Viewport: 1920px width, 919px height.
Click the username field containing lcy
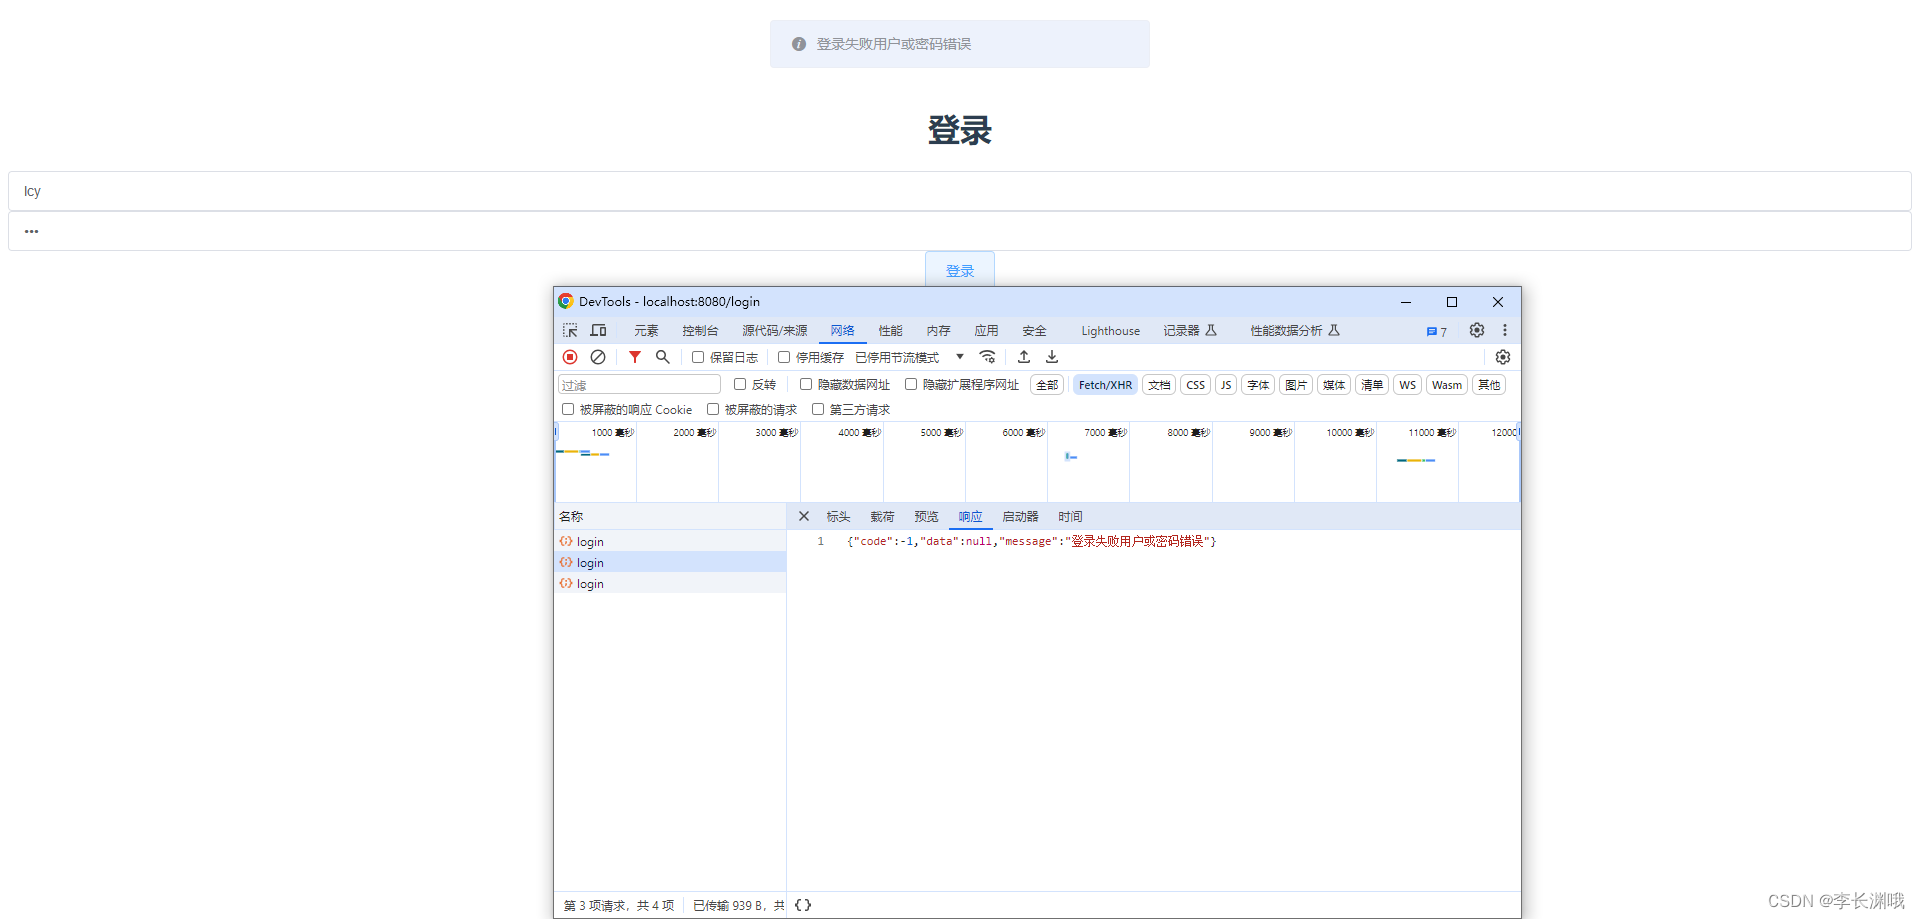tap(960, 191)
